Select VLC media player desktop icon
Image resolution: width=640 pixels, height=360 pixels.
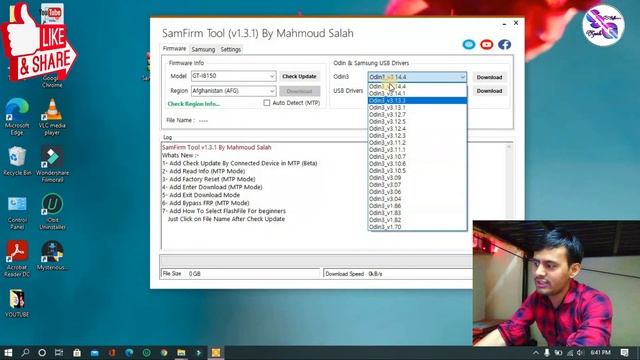pyautogui.click(x=52, y=117)
